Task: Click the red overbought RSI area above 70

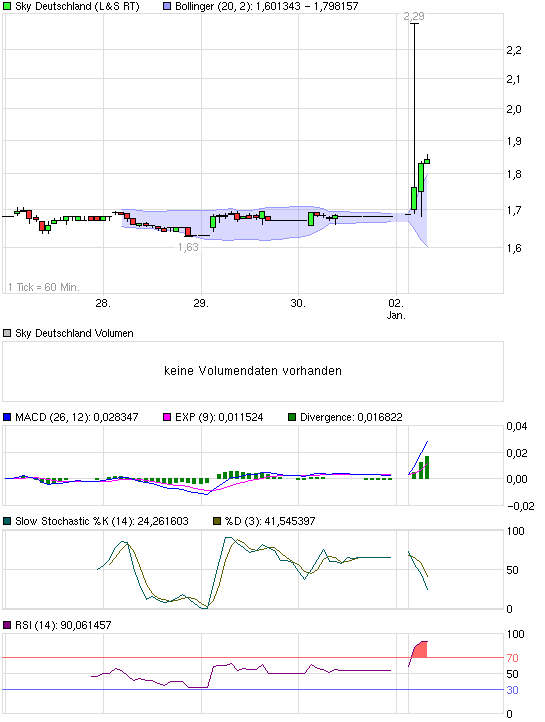Action: point(420,650)
